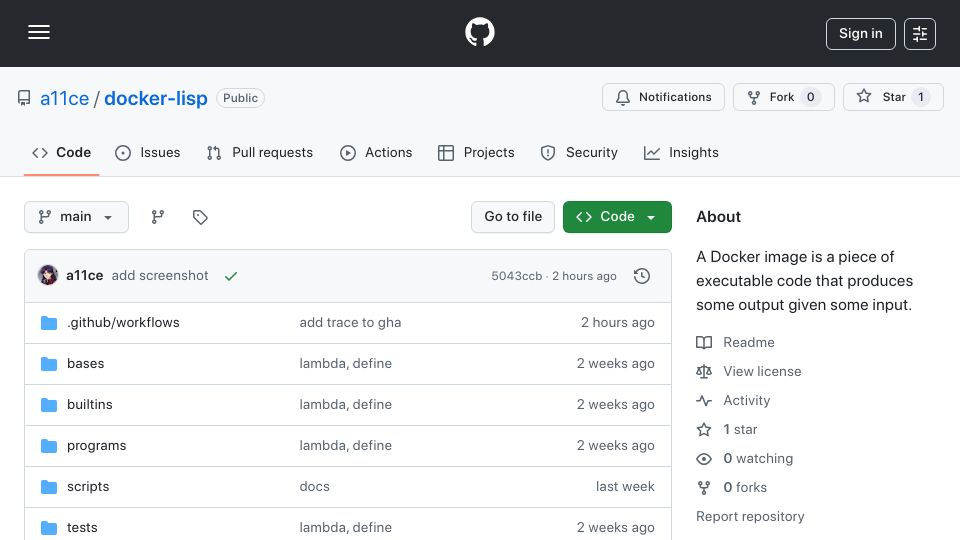Go to GitHub homepage via Octocat logo
Screen dimensions: 960x540
click(479, 32)
